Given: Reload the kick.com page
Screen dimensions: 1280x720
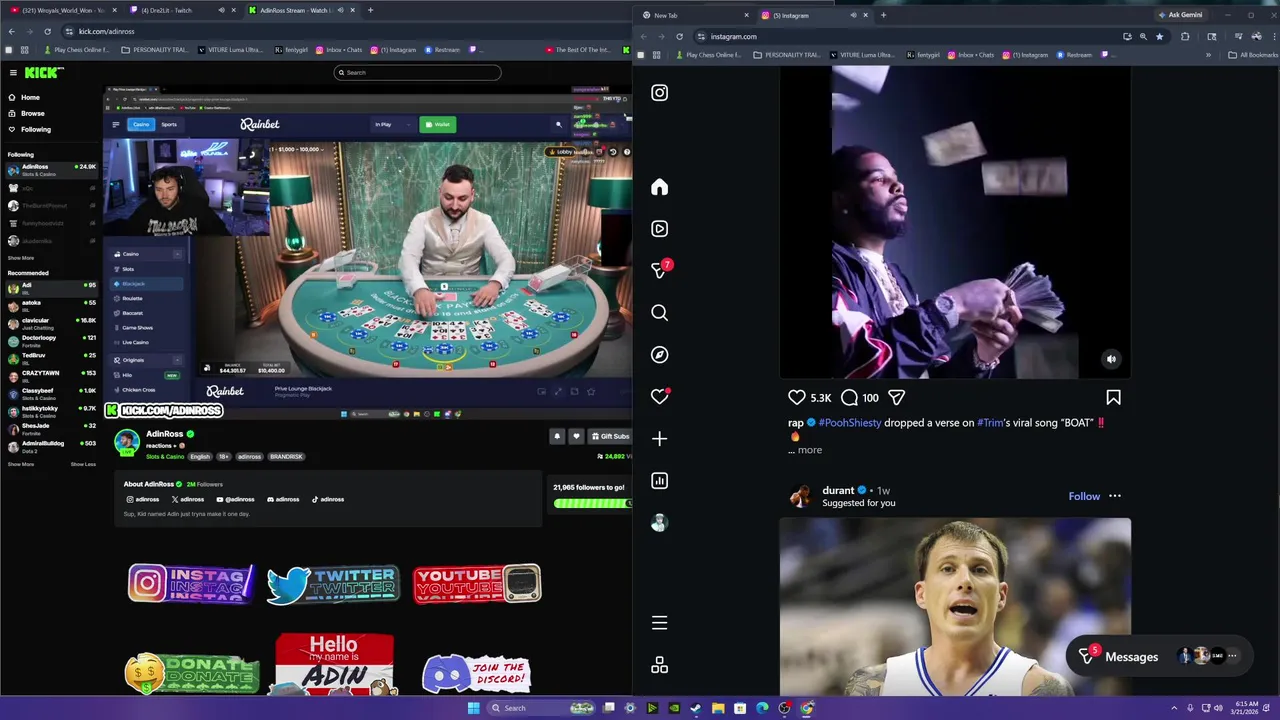Looking at the screenshot, I should coord(47,31).
